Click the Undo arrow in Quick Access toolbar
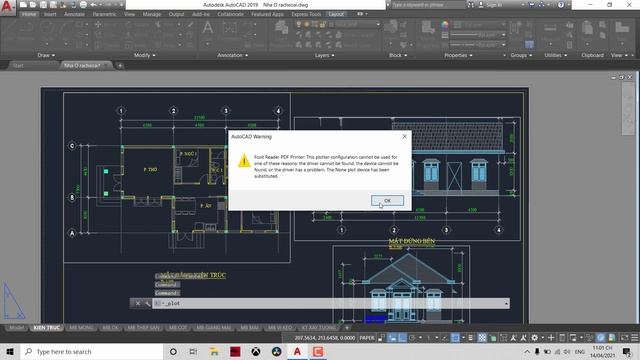Screen dimensions: 640x360 coord(93,5)
